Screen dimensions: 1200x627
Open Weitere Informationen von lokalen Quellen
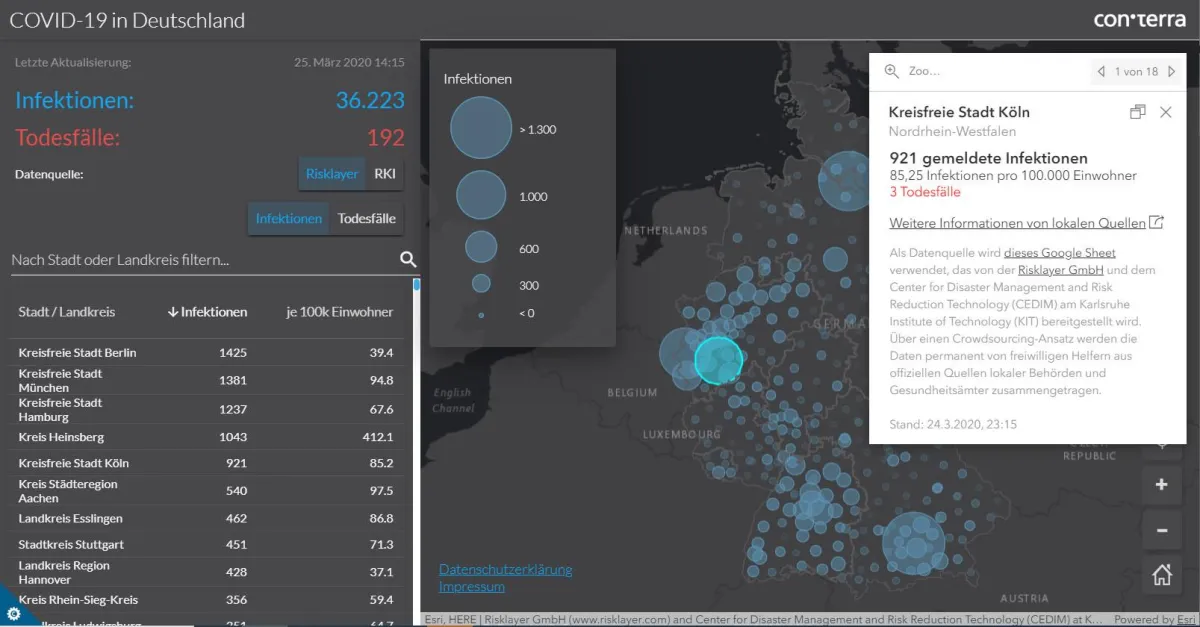tap(1016, 223)
